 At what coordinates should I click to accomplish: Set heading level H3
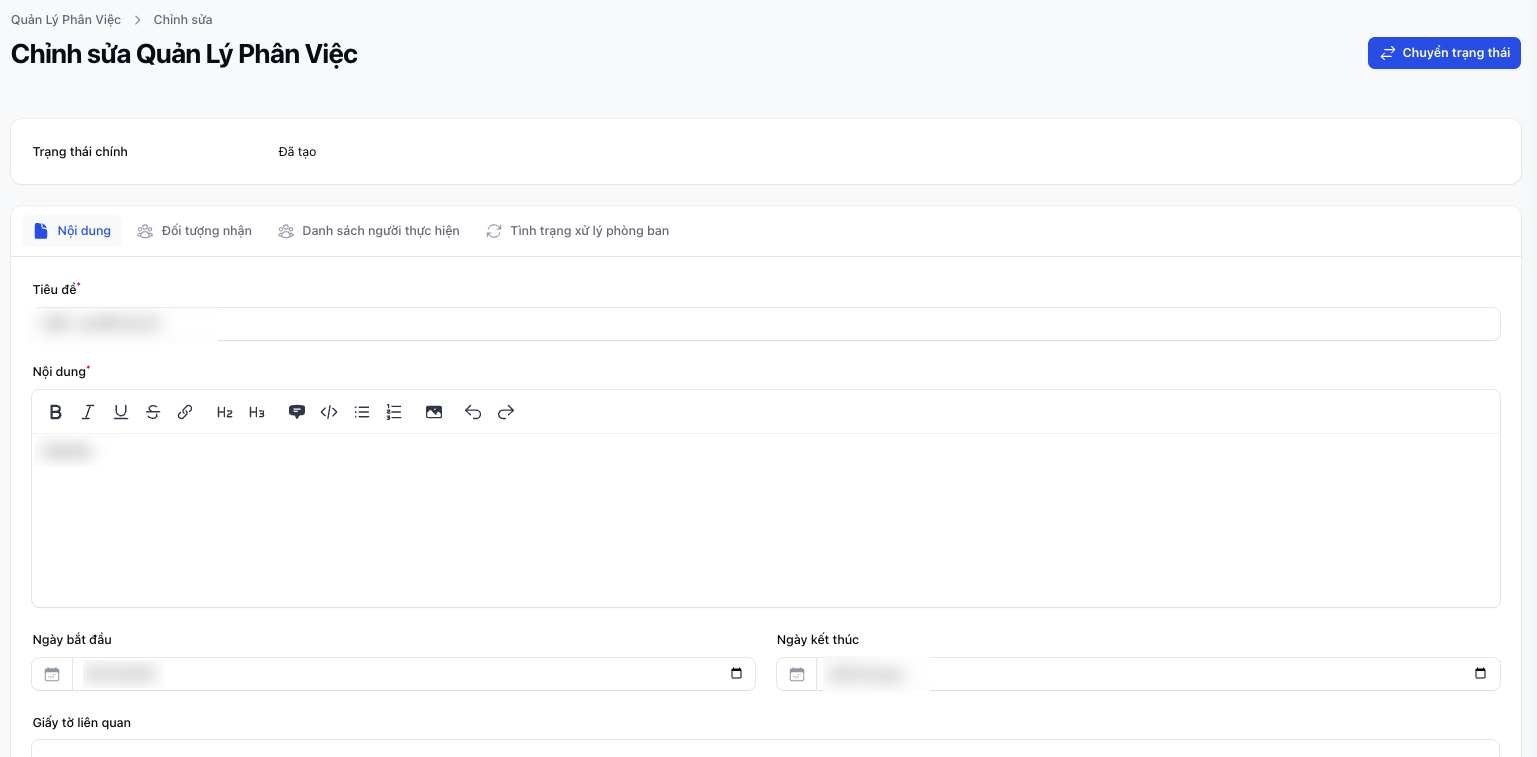point(257,412)
